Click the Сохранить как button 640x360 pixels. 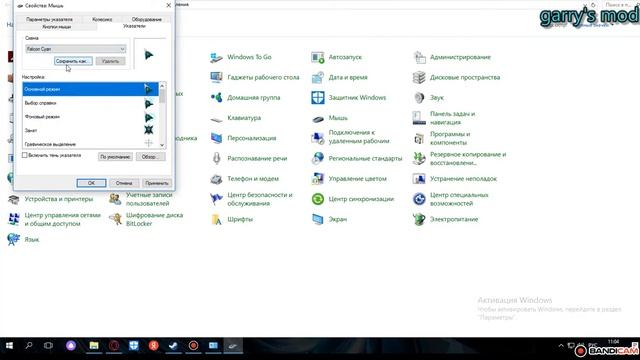click(73, 61)
